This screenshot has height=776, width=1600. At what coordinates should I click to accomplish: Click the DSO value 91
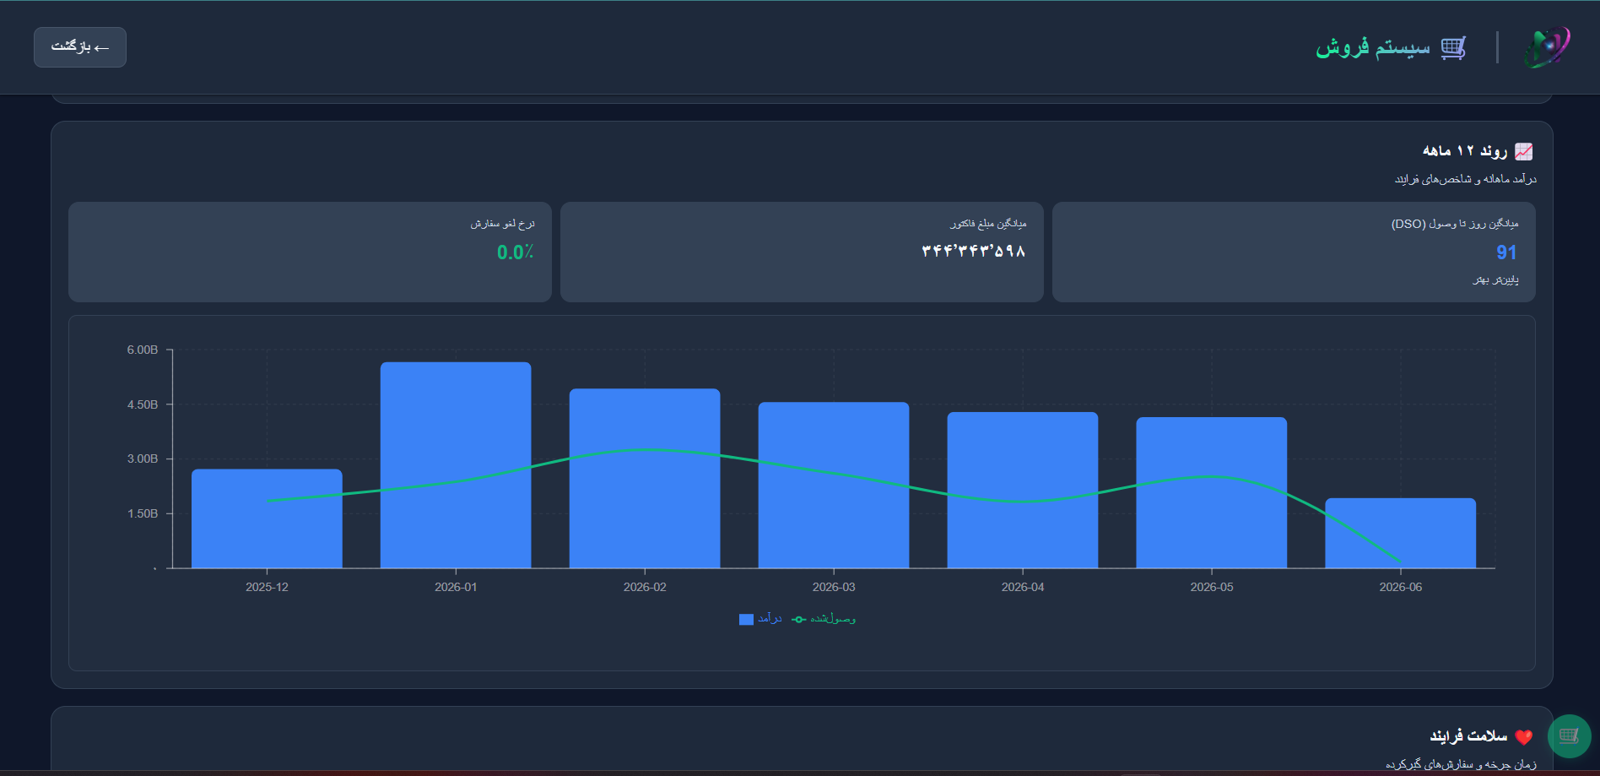tap(1506, 252)
